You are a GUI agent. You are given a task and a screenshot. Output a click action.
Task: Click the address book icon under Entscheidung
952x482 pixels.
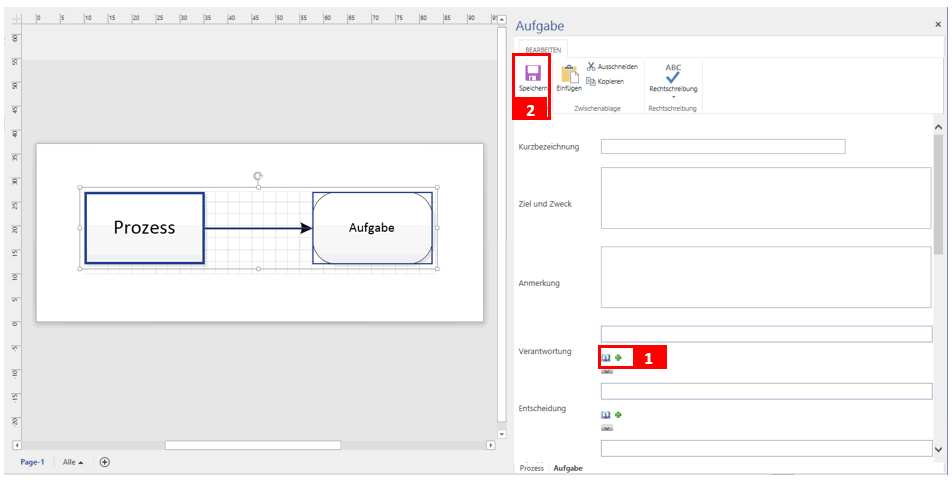(x=606, y=414)
